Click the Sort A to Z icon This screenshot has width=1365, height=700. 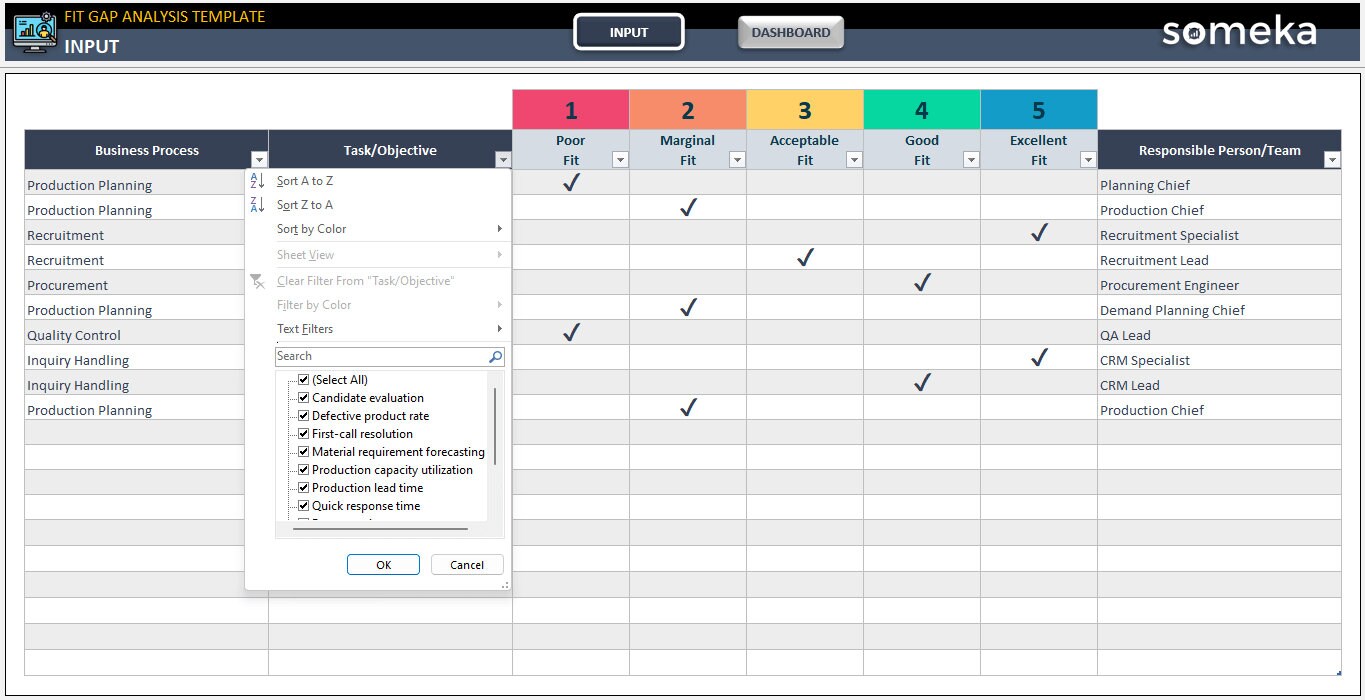click(x=257, y=181)
